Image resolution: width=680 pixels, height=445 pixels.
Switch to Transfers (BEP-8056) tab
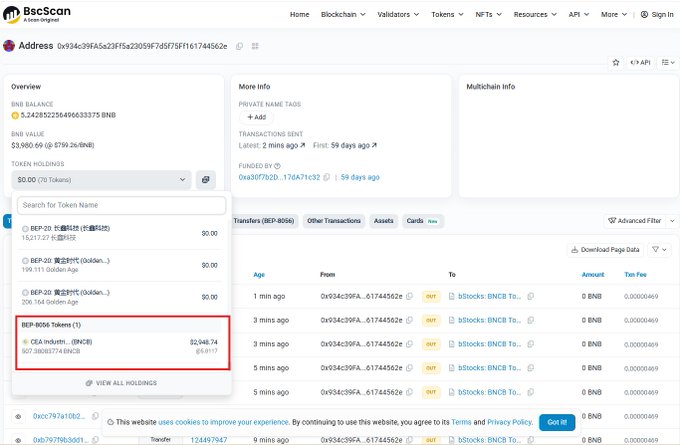point(264,221)
